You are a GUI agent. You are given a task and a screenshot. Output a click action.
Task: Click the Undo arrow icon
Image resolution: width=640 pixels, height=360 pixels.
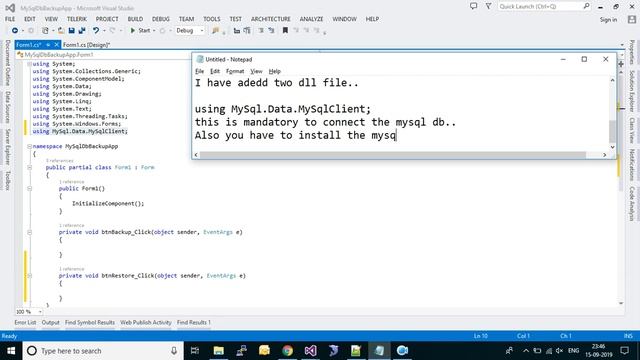pos(96,31)
